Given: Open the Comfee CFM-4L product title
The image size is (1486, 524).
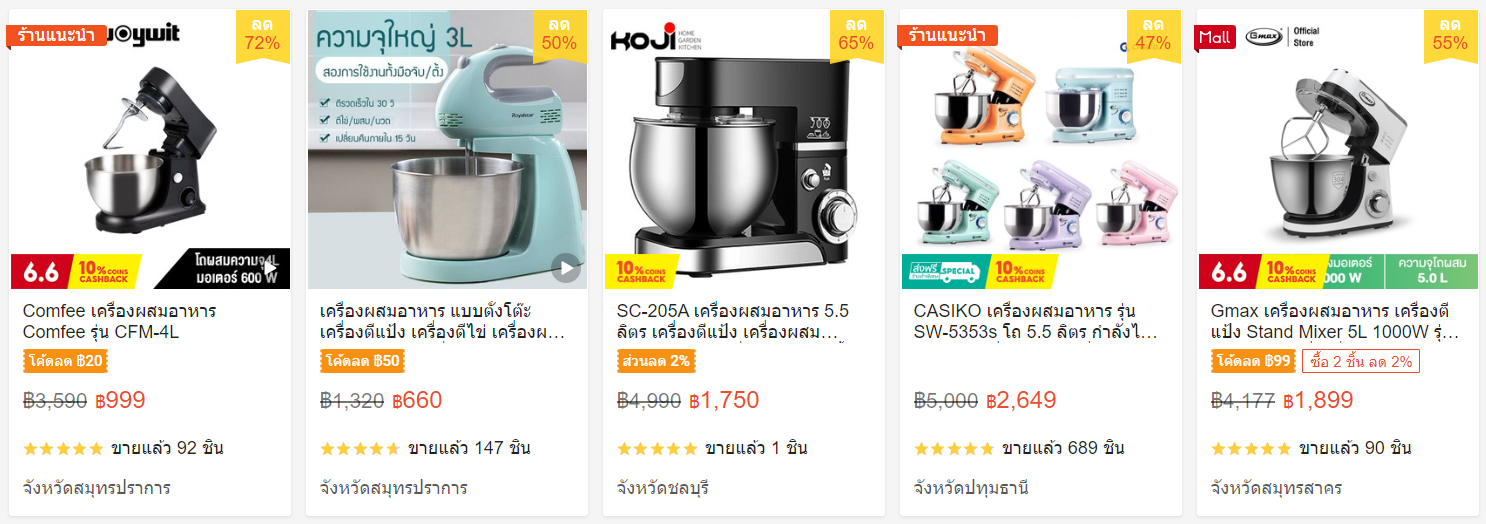Looking at the screenshot, I should (120, 321).
